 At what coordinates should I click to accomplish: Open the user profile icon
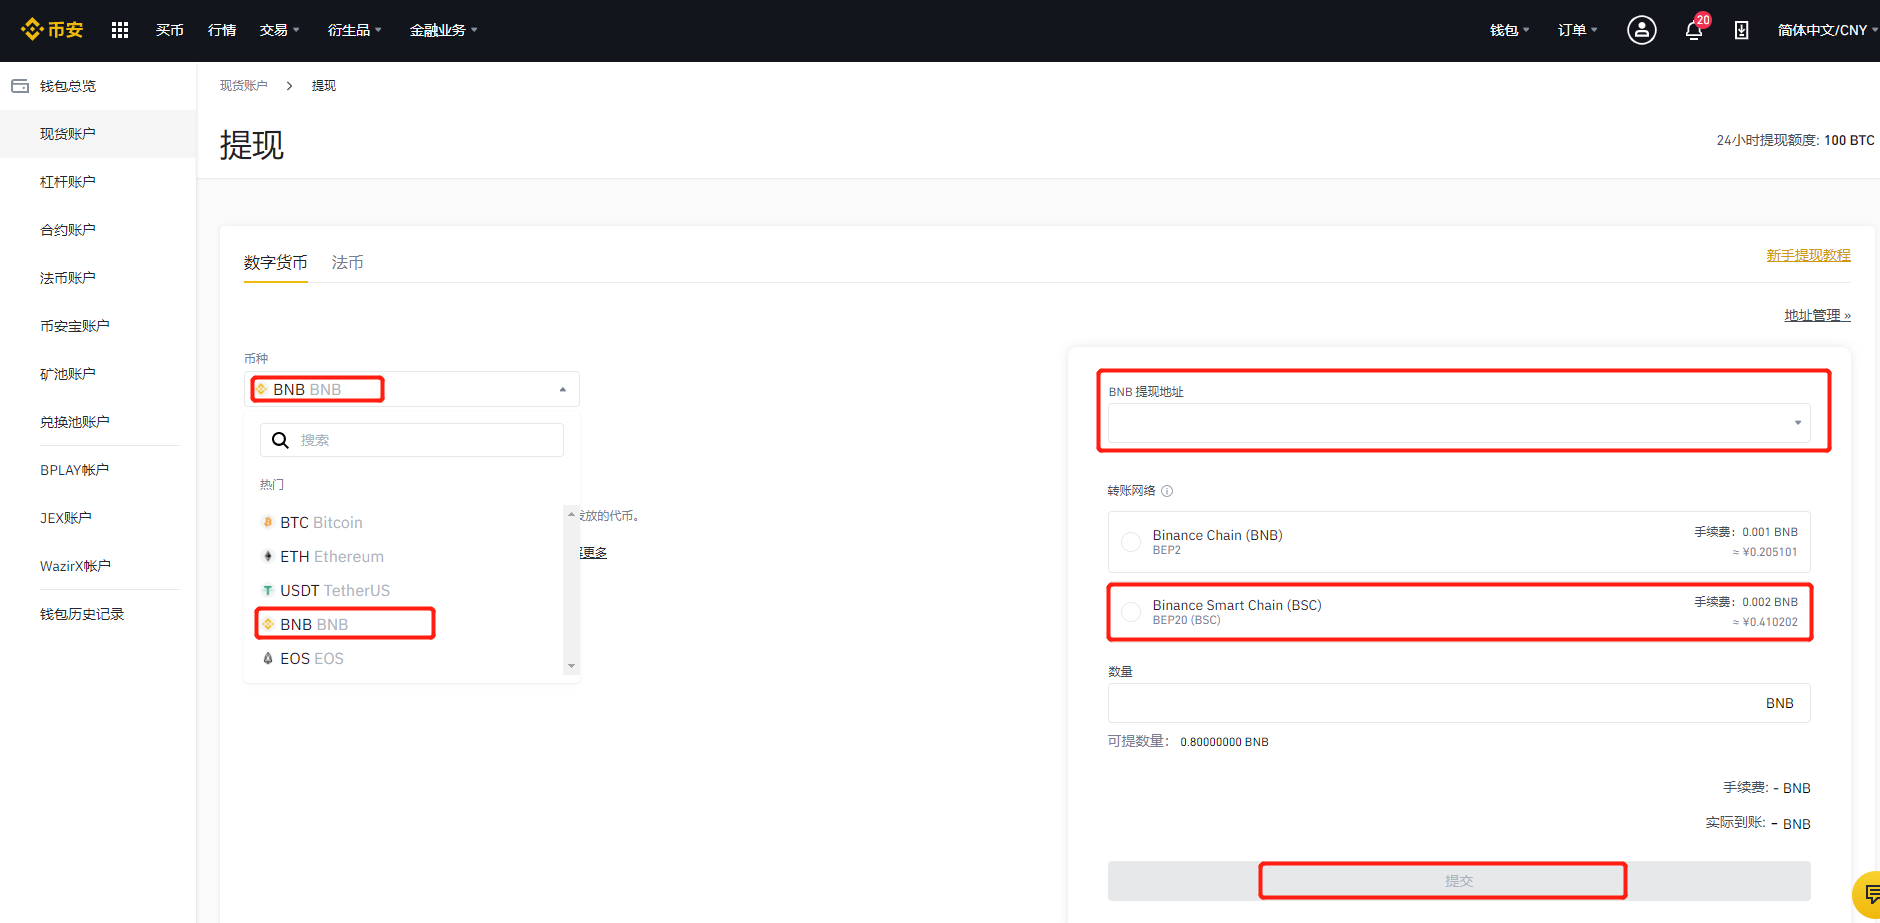pos(1641,30)
